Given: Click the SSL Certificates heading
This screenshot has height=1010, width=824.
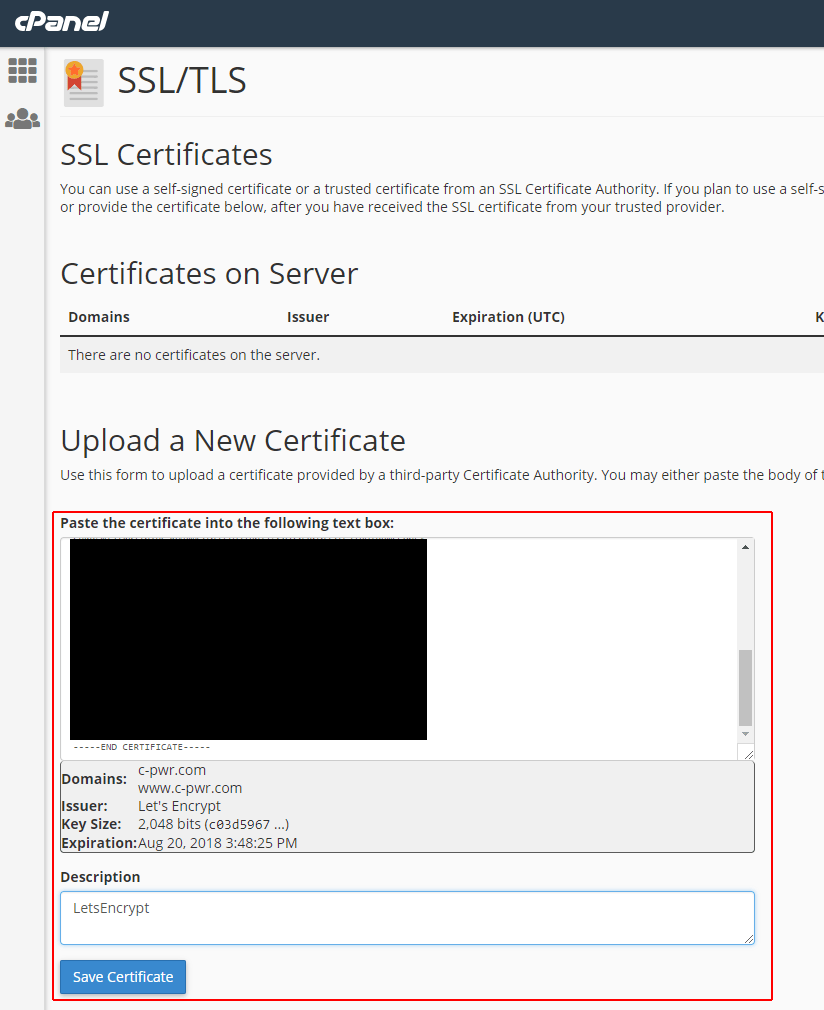Looking at the screenshot, I should pyautogui.click(x=166, y=155).
